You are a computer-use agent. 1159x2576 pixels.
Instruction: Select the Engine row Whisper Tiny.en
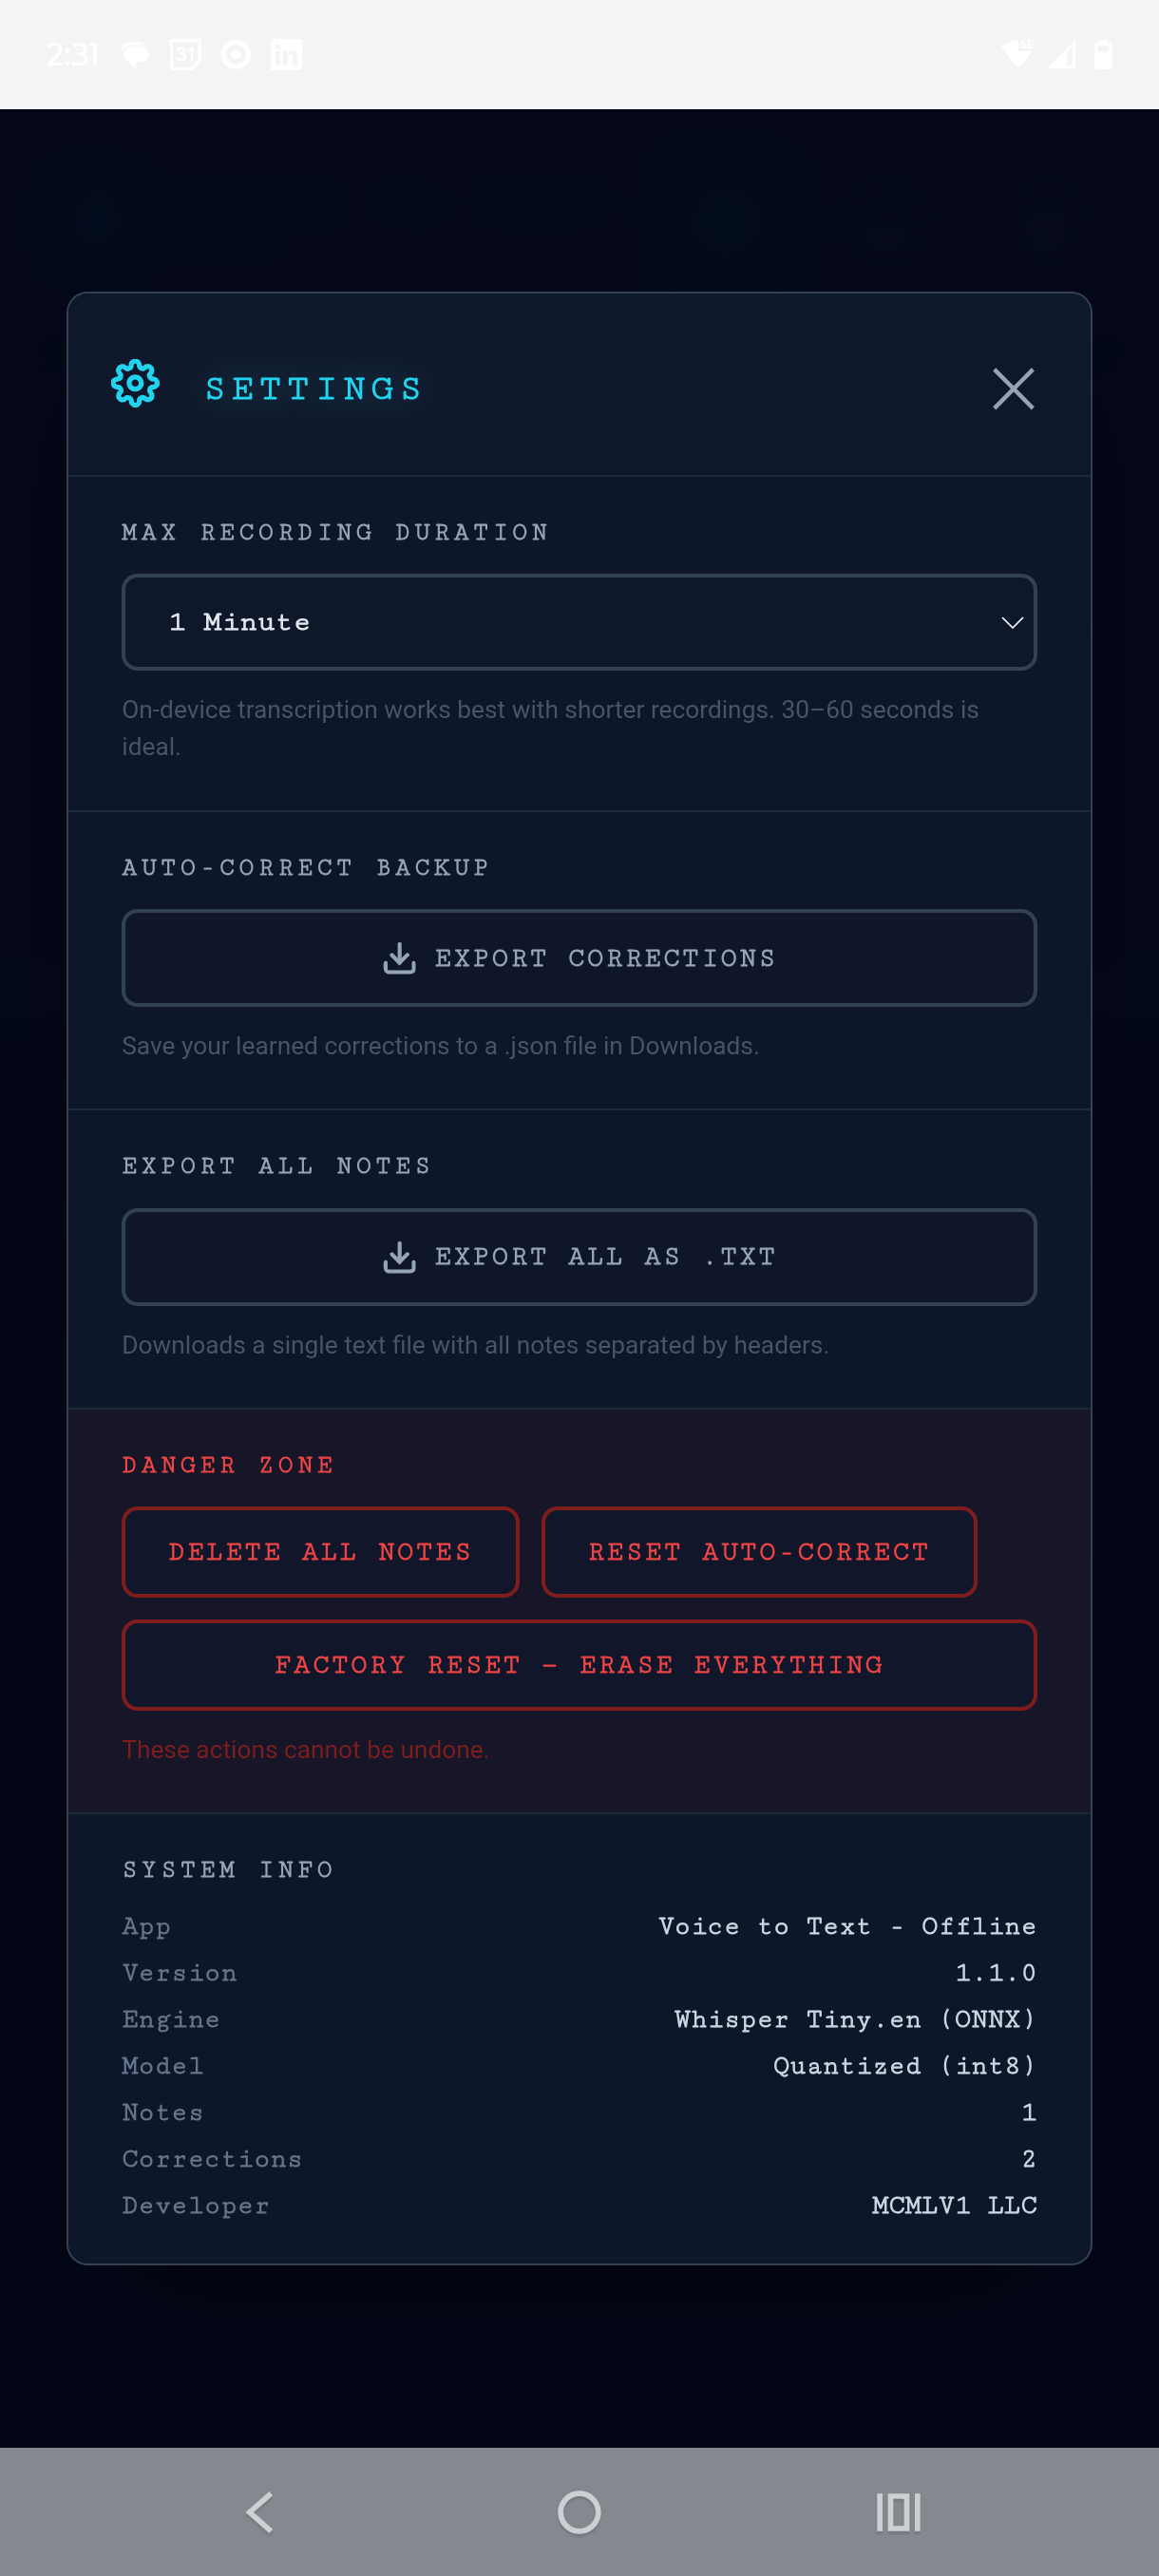click(x=854, y=2019)
